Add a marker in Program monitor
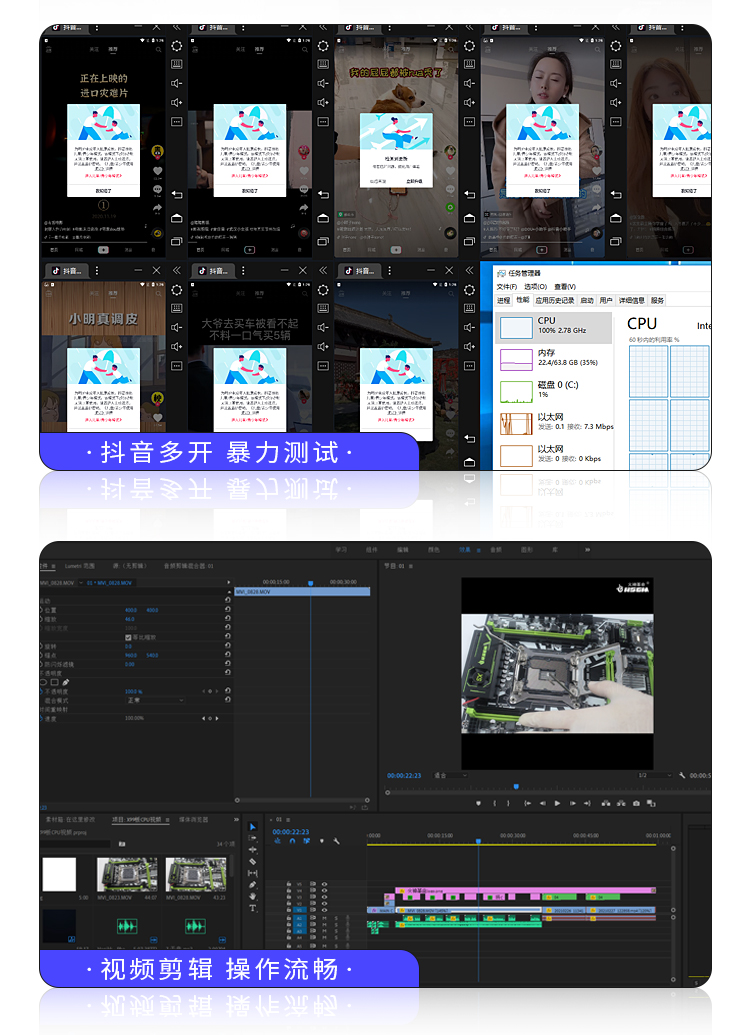Screen dimensions: 750x1035 [x=478, y=803]
